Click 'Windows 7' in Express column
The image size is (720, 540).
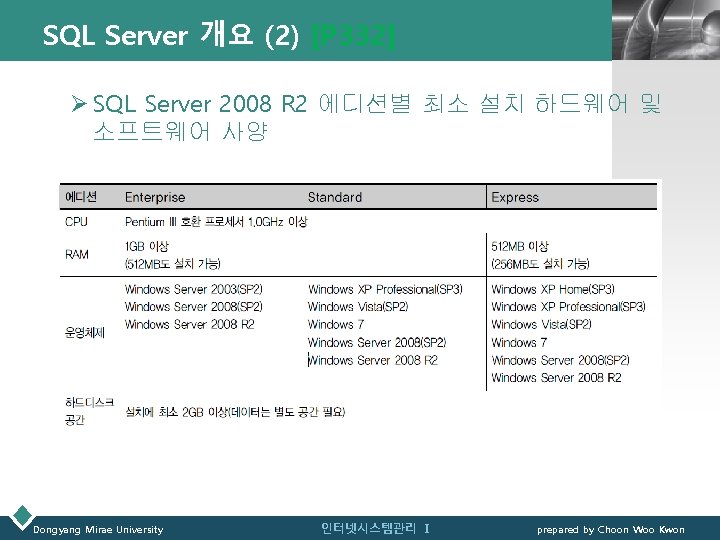[x=519, y=343]
